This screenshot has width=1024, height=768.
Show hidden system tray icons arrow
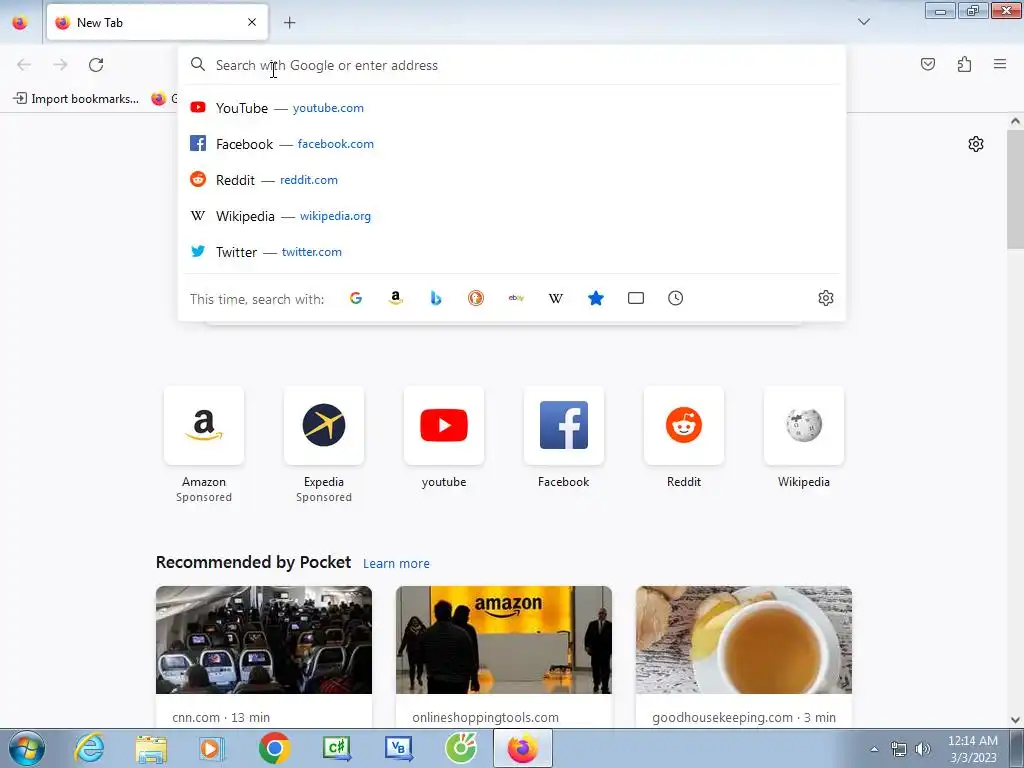874,749
